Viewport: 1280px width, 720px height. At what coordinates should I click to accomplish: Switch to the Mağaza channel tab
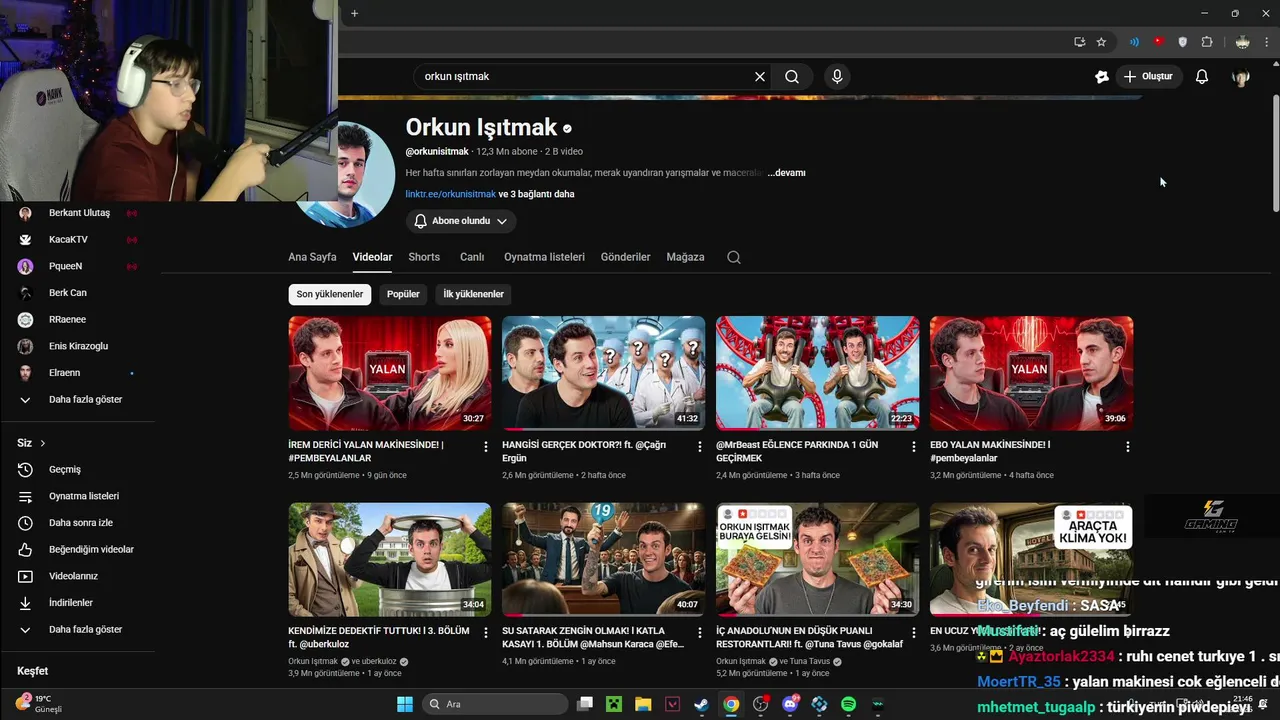pyautogui.click(x=686, y=257)
